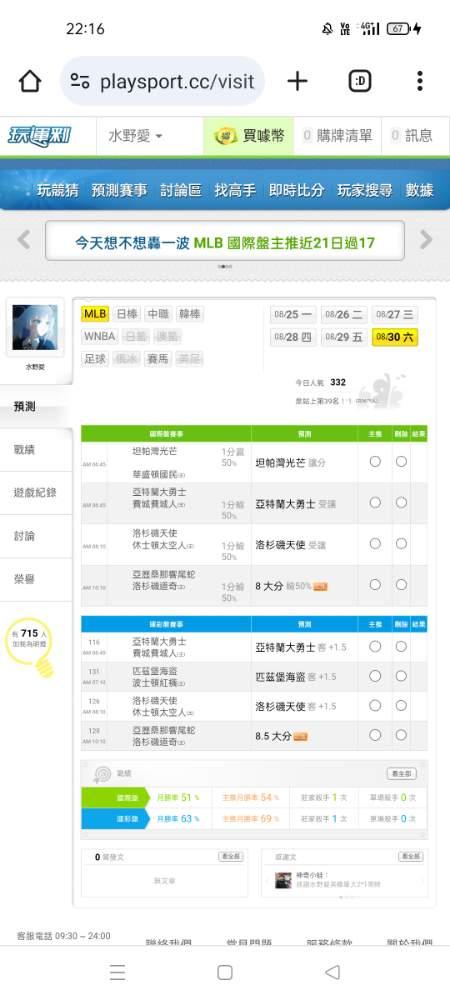This screenshot has height=1000, width=450.
Task: Click the 玩運彩 site logo
Action: [40, 136]
